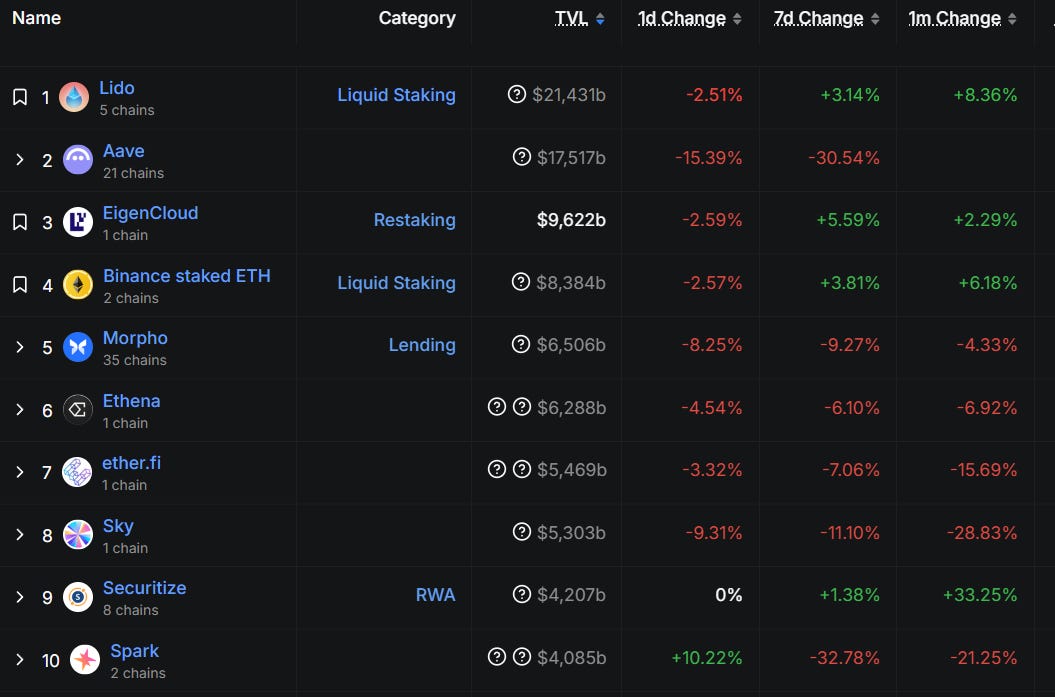Viewport: 1055px width, 697px height.
Task: Open help icon beside Binance staked ETH TVL
Action: 521,282
